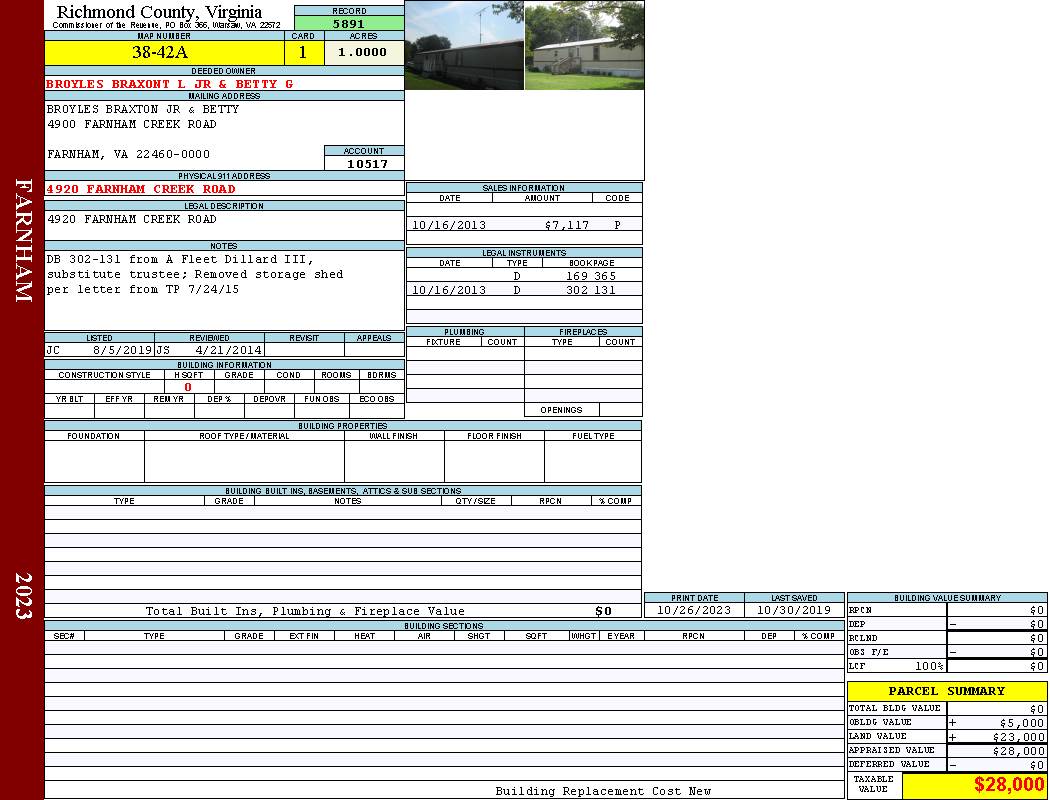Viewport: 1050px width, 800px height.
Task: Click the mailing name BROYLES BRAXTON JR & BETTY
Action: [143, 109]
